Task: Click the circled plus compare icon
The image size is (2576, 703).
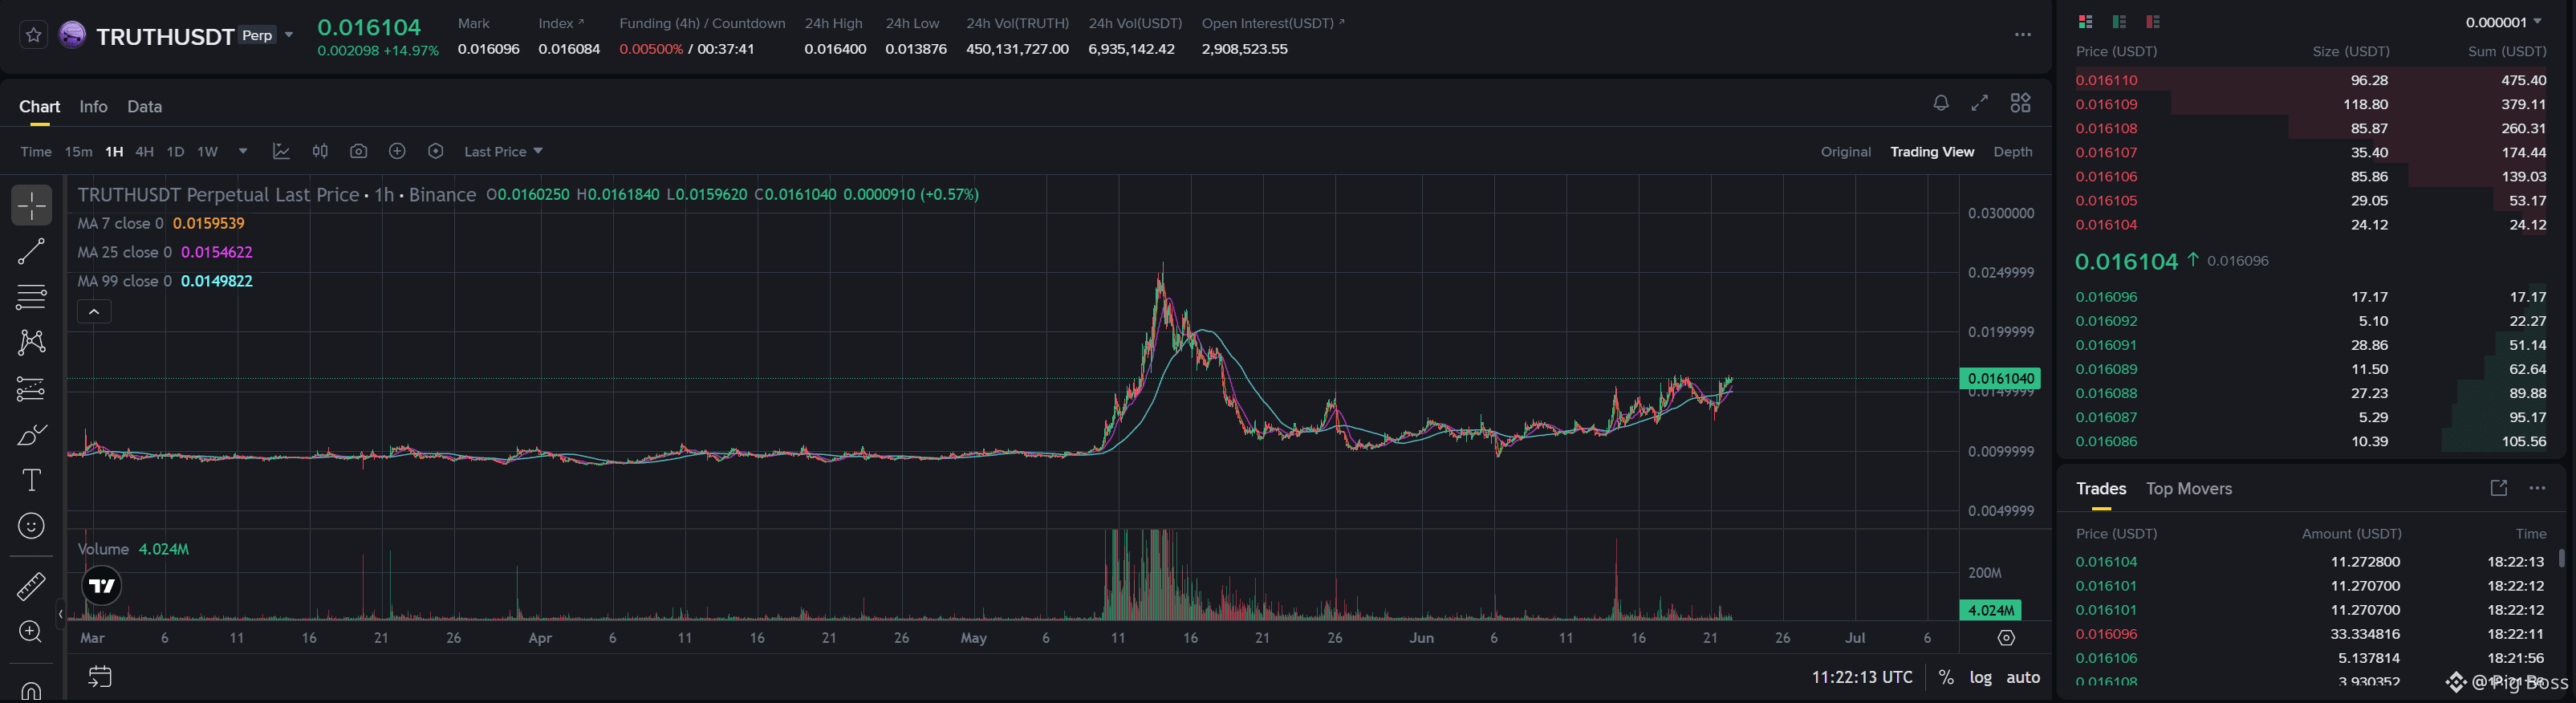Action: click(397, 151)
